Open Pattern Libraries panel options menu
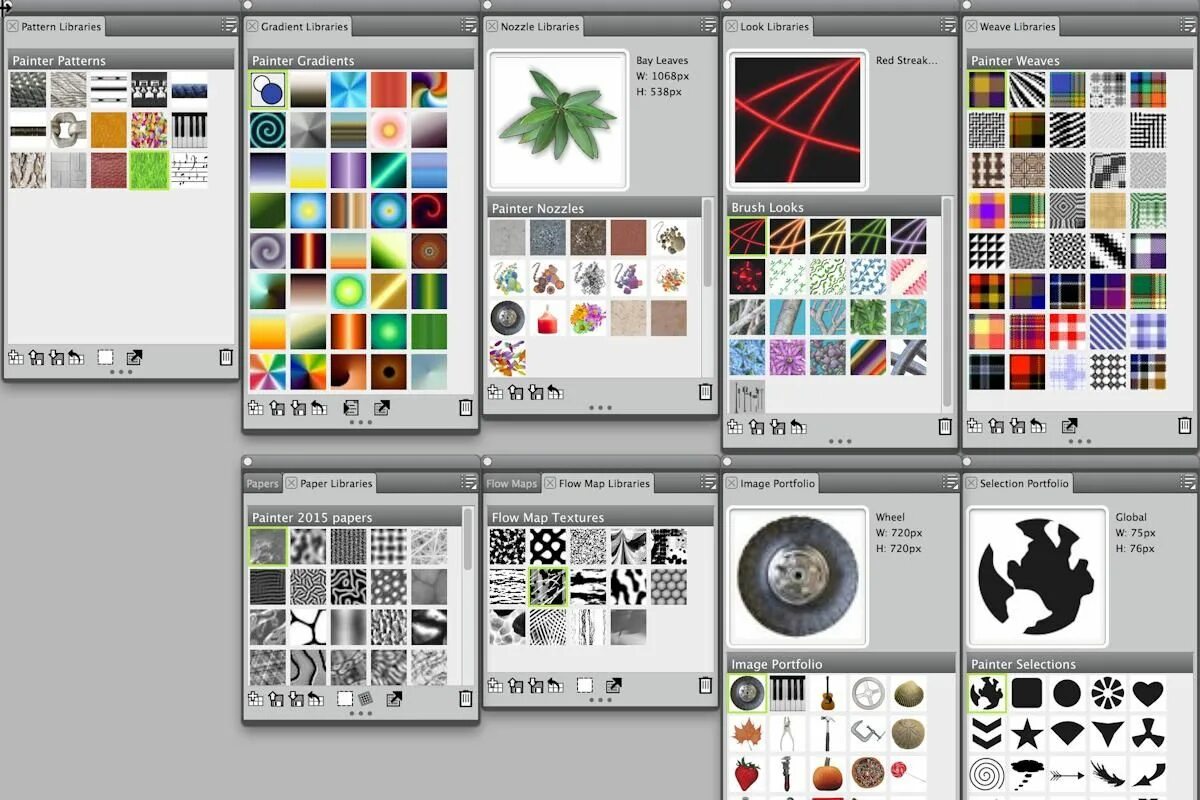This screenshot has height=800, width=1200. pos(229,25)
